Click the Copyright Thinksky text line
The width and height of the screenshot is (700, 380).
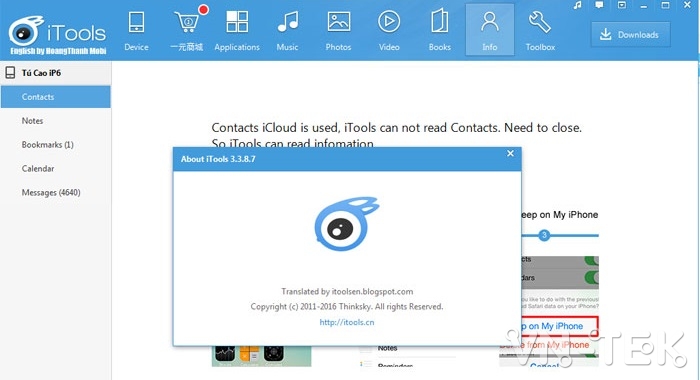click(x=347, y=307)
